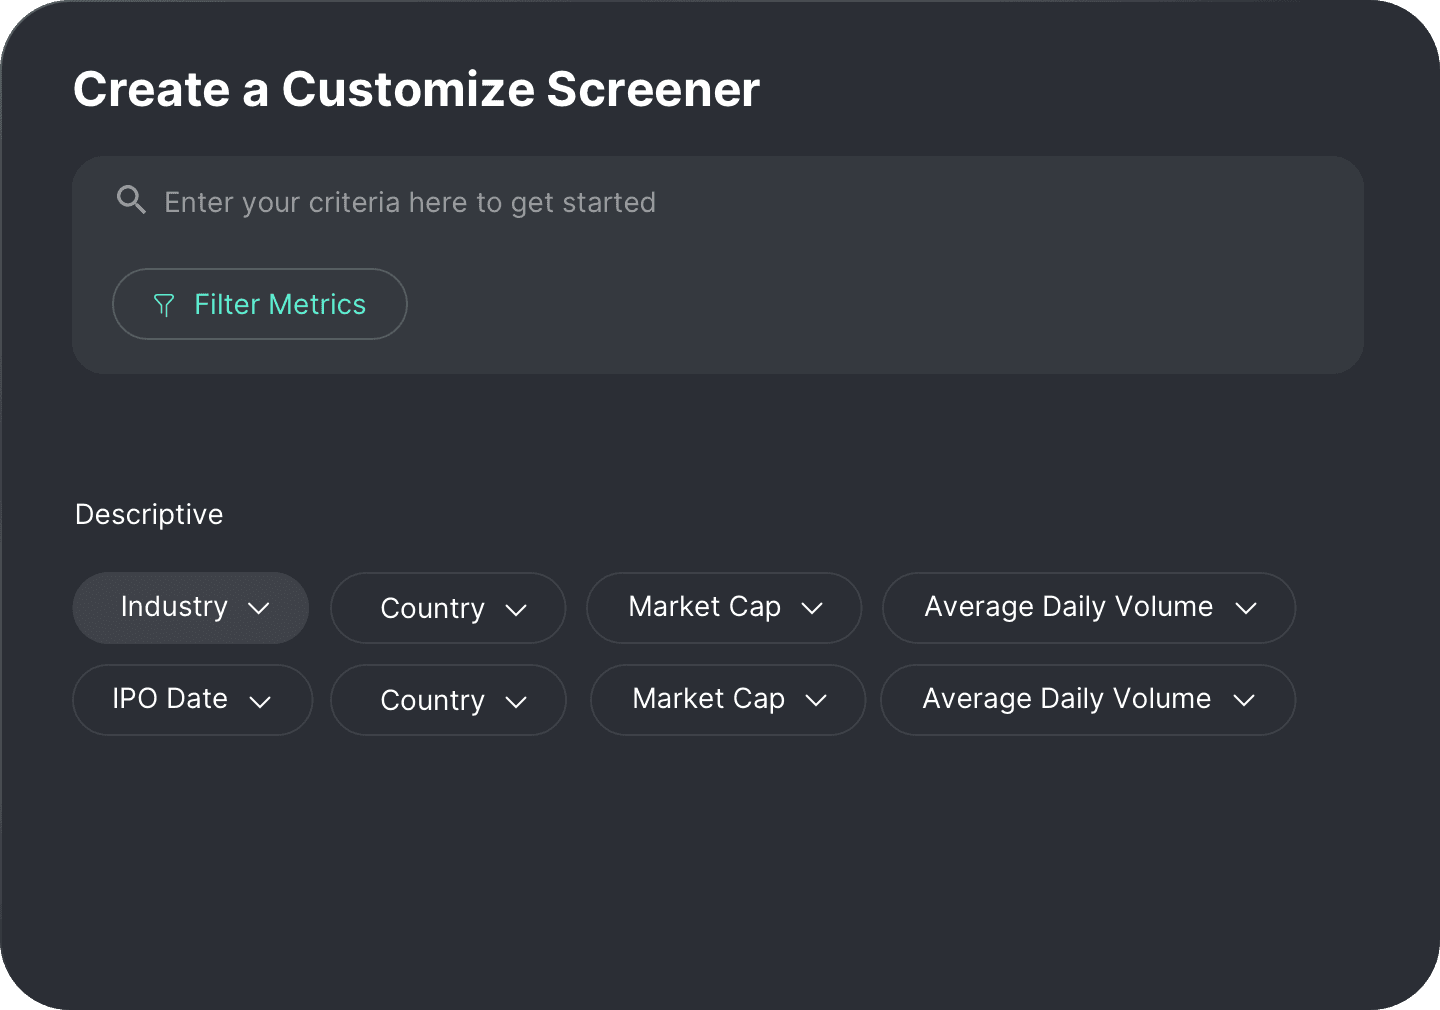Click the chevron next to Country in bottom row
The image size is (1440, 1010).
pyautogui.click(x=516, y=701)
